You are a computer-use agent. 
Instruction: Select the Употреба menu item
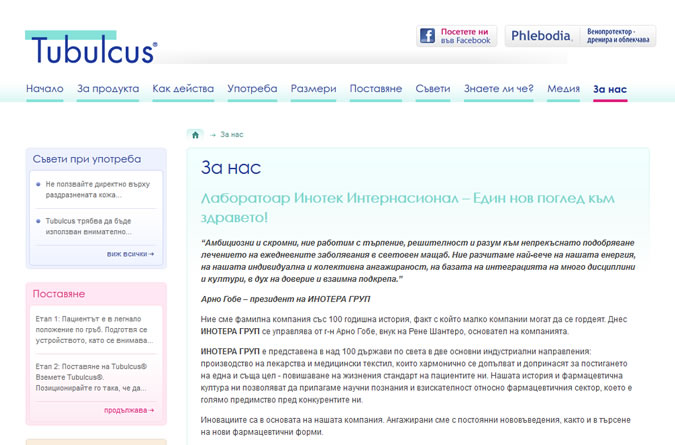252,89
